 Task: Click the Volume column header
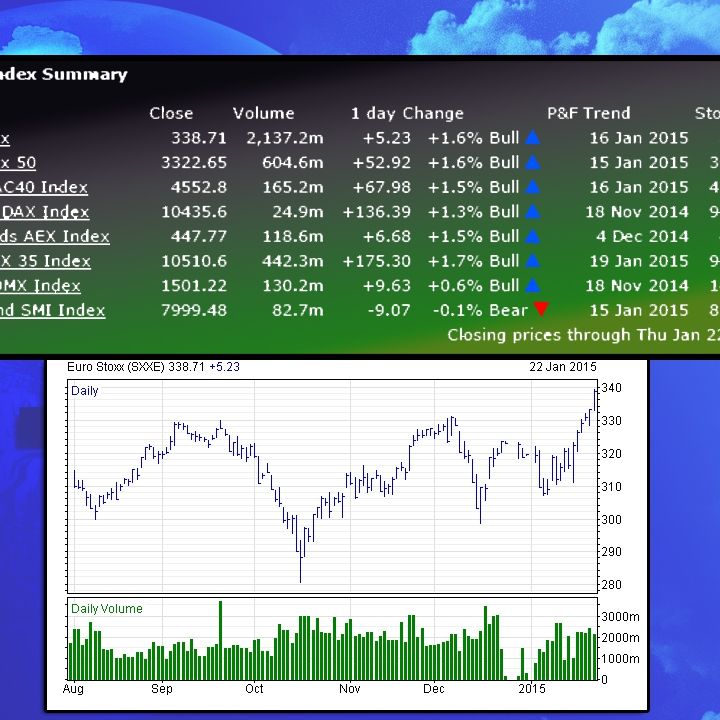point(264,113)
